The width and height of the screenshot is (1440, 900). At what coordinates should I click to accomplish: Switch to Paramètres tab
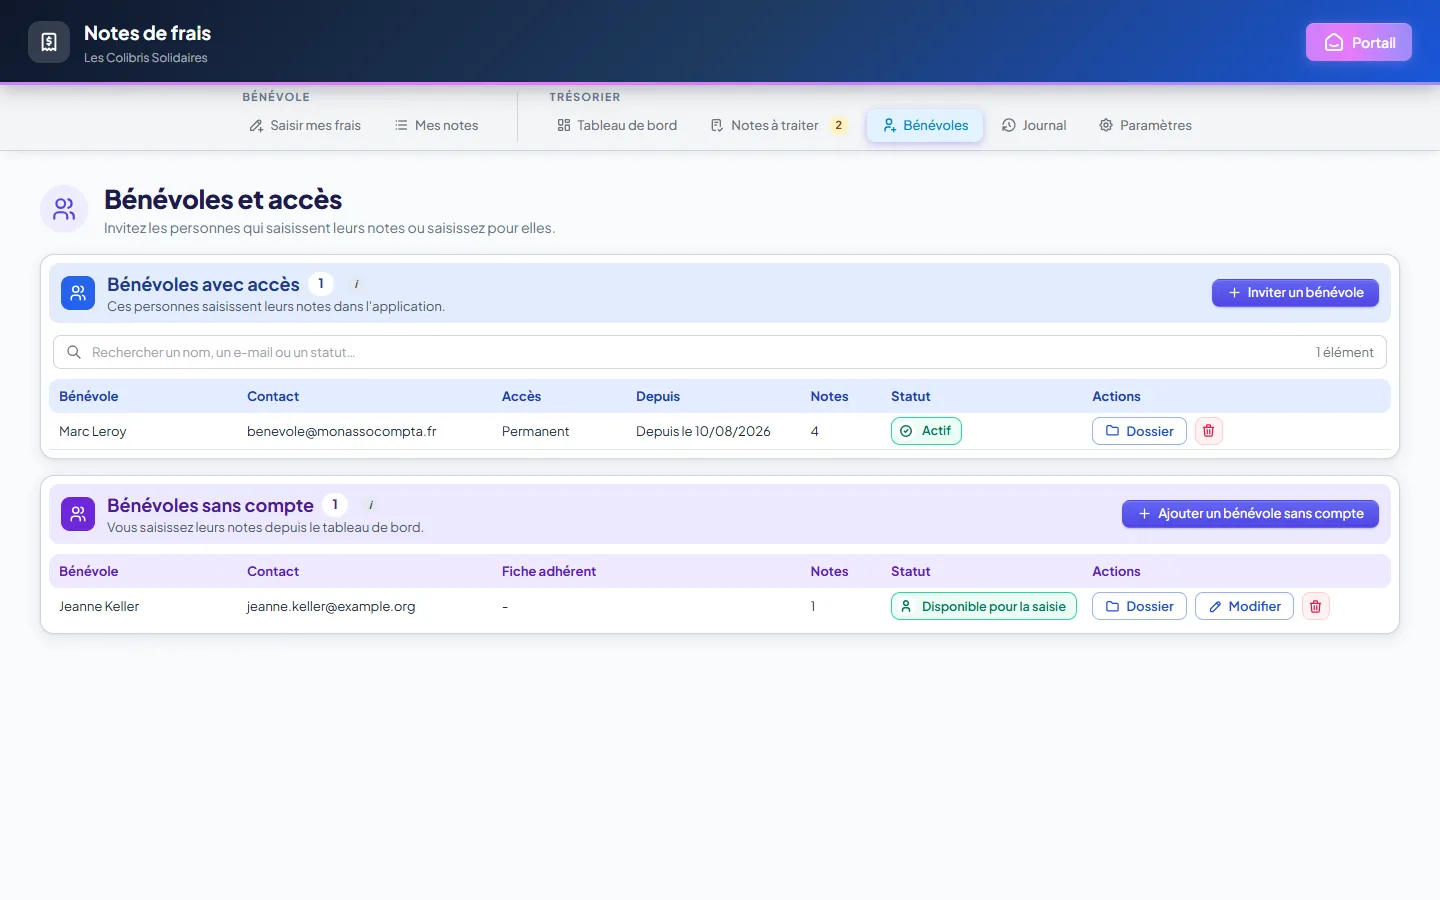click(x=1145, y=125)
